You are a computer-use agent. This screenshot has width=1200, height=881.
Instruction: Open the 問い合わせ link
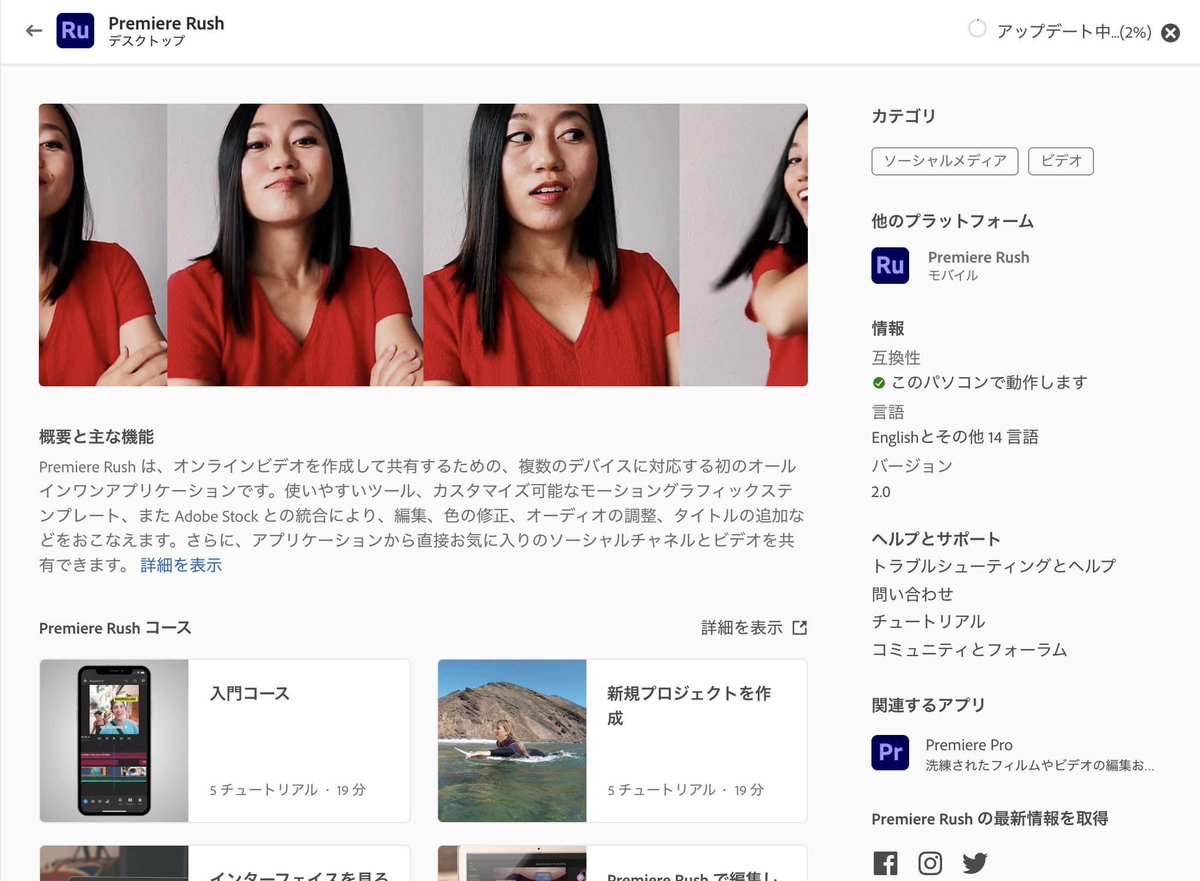pos(913,594)
